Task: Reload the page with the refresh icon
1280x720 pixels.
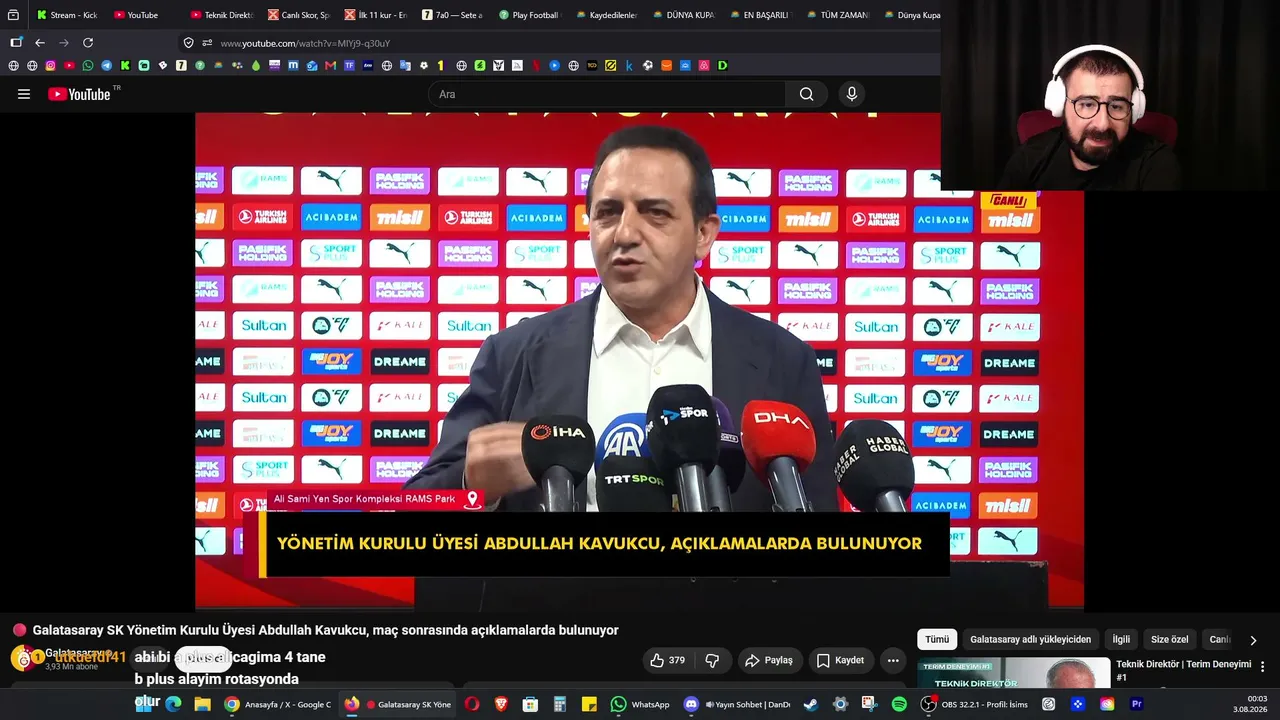Action: tap(88, 43)
